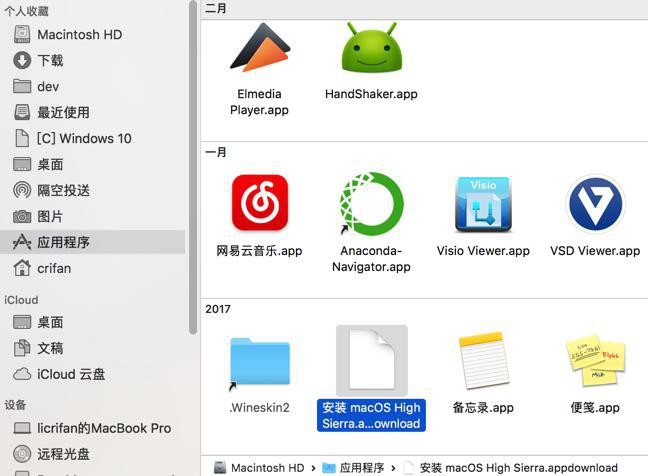Click the 二月 group header
The image size is (648, 476).
(x=216, y=8)
